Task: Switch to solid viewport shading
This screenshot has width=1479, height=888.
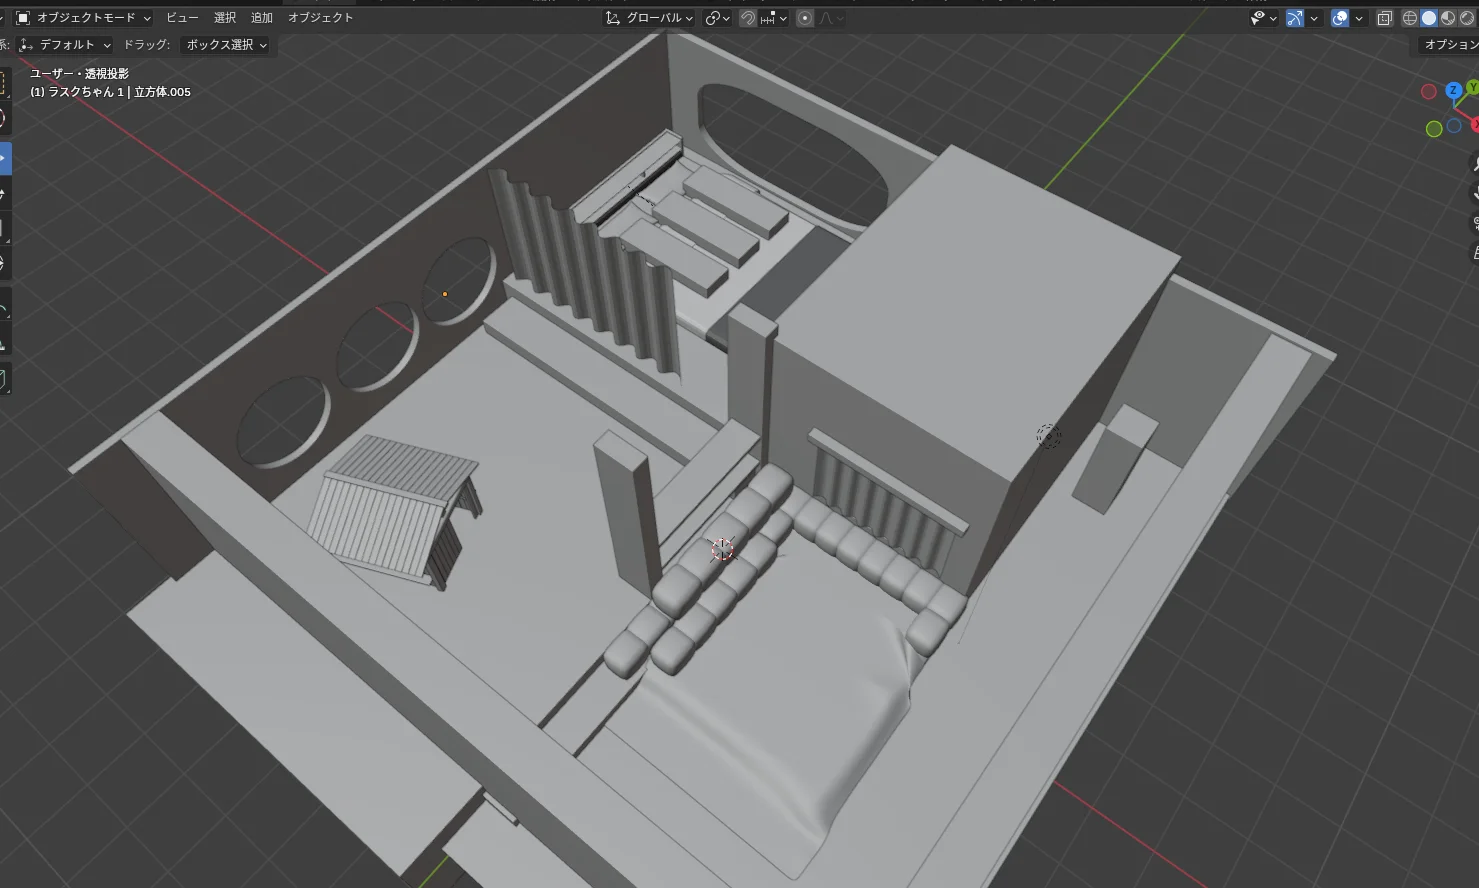Action: point(1429,18)
